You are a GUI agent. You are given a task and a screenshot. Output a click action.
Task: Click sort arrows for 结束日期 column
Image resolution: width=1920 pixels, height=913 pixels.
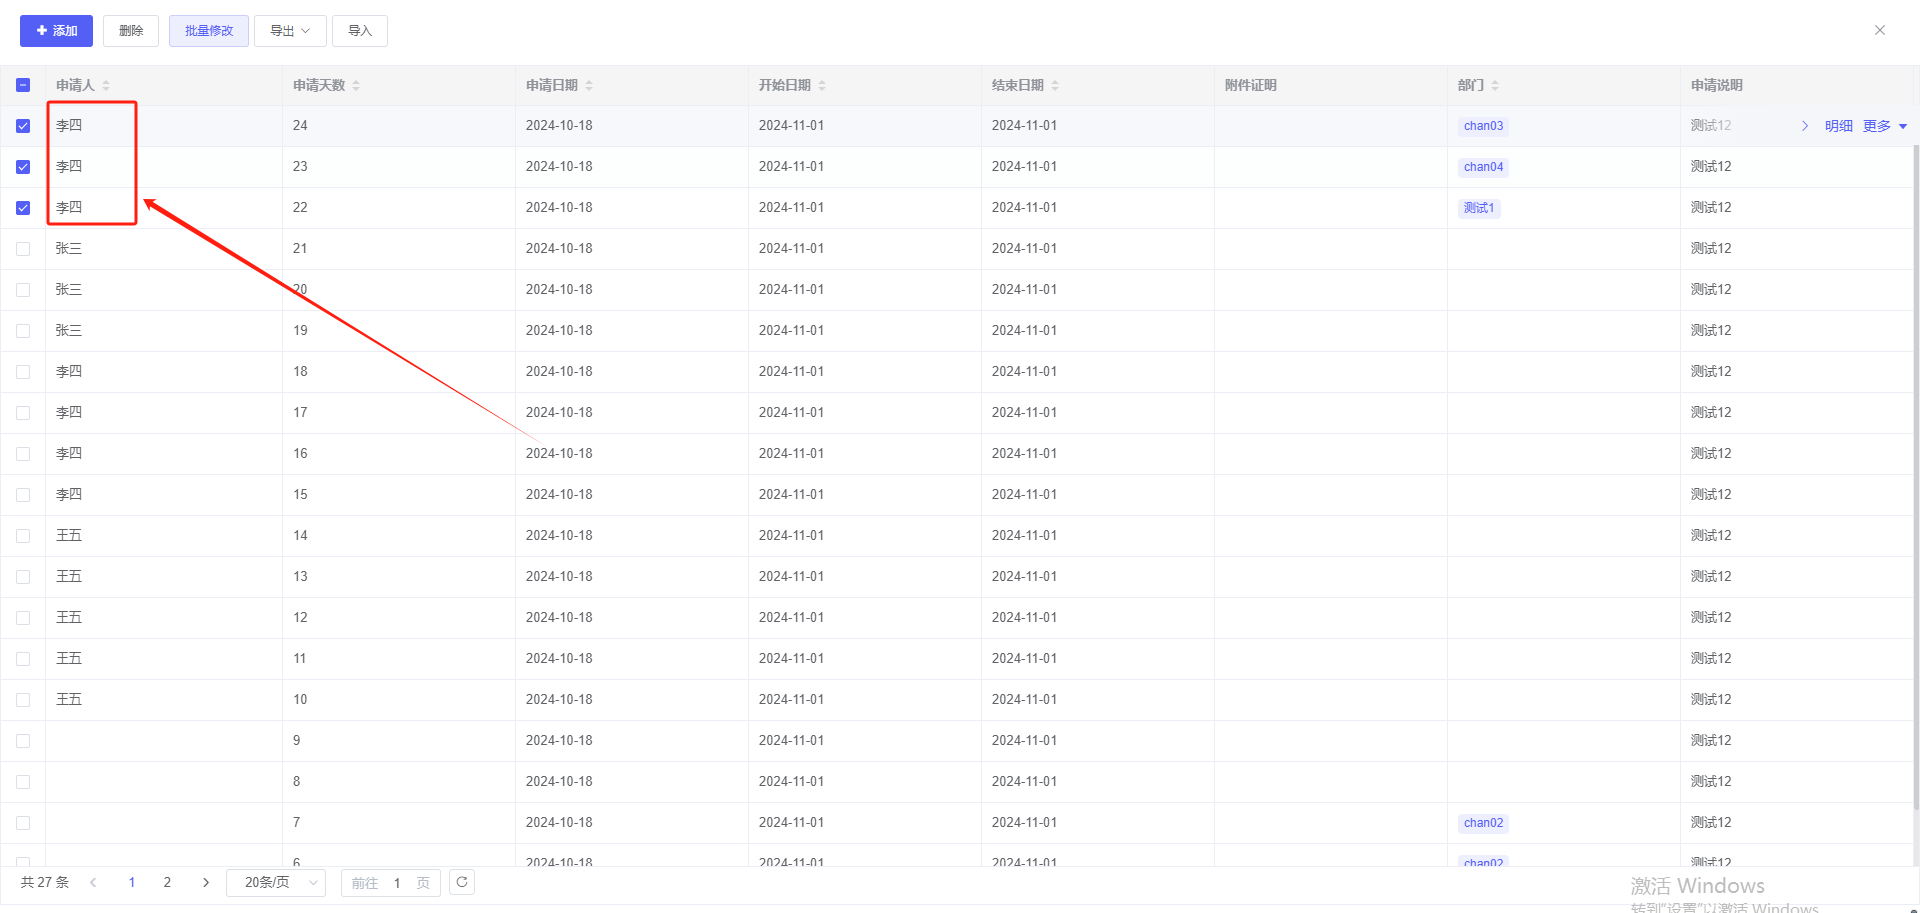pos(1055,86)
